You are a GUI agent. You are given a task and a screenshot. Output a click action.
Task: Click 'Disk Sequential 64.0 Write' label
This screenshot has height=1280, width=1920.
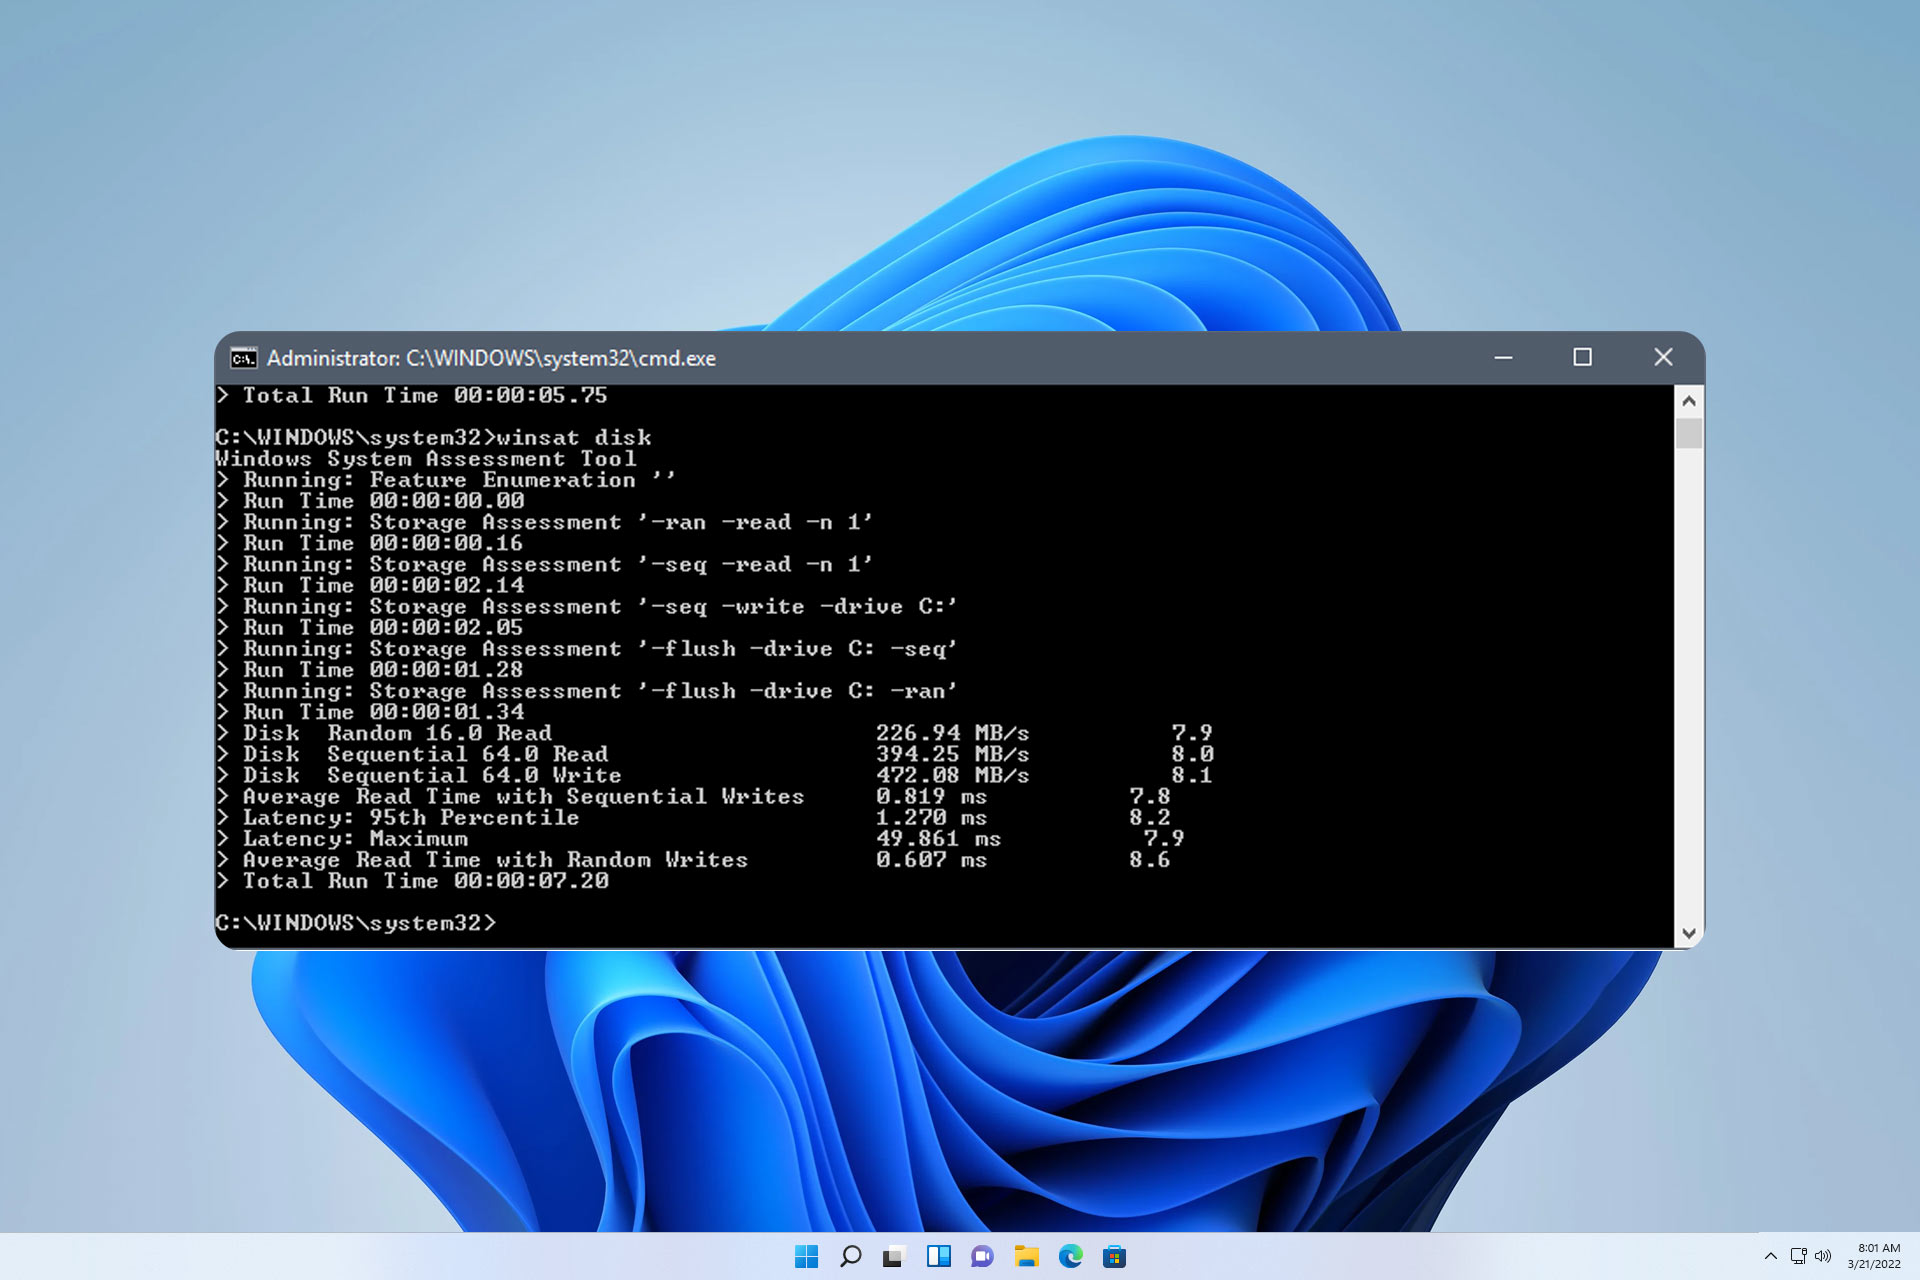pyautogui.click(x=432, y=775)
